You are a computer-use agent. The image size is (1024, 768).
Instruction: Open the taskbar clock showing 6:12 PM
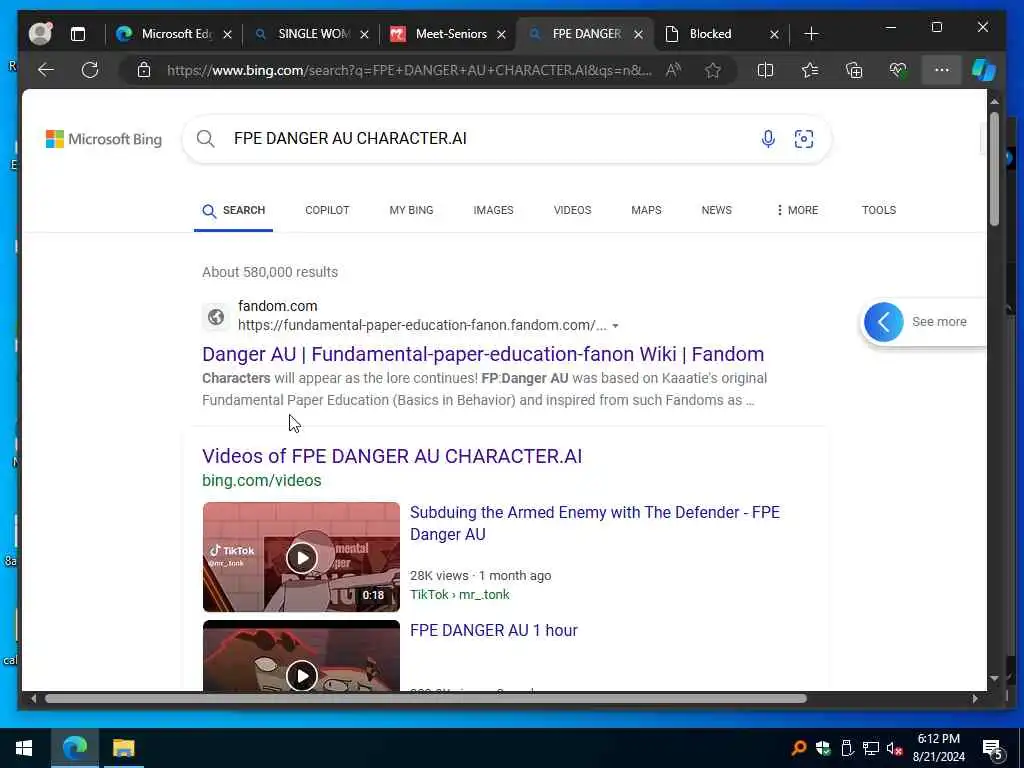coord(938,748)
